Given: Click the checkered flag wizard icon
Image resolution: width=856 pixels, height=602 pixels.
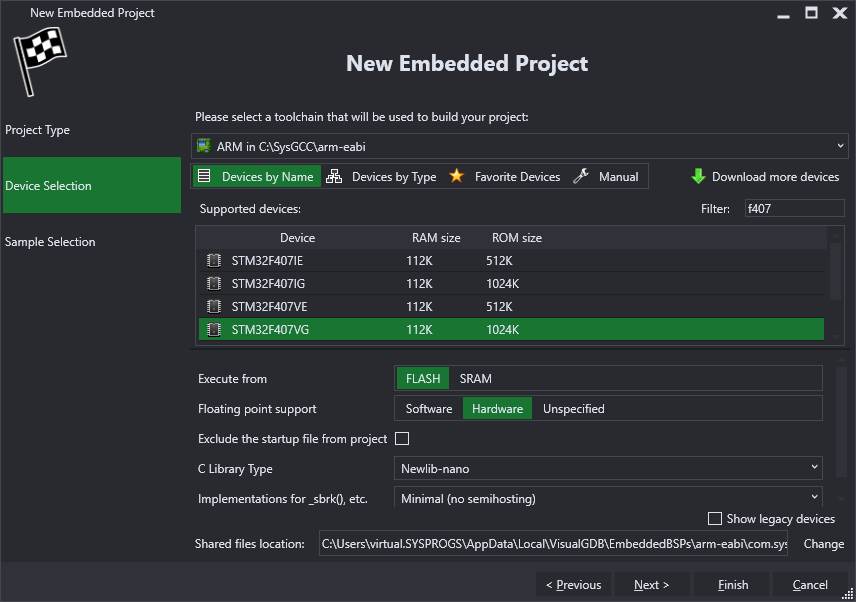Looking at the screenshot, I should [x=39, y=62].
